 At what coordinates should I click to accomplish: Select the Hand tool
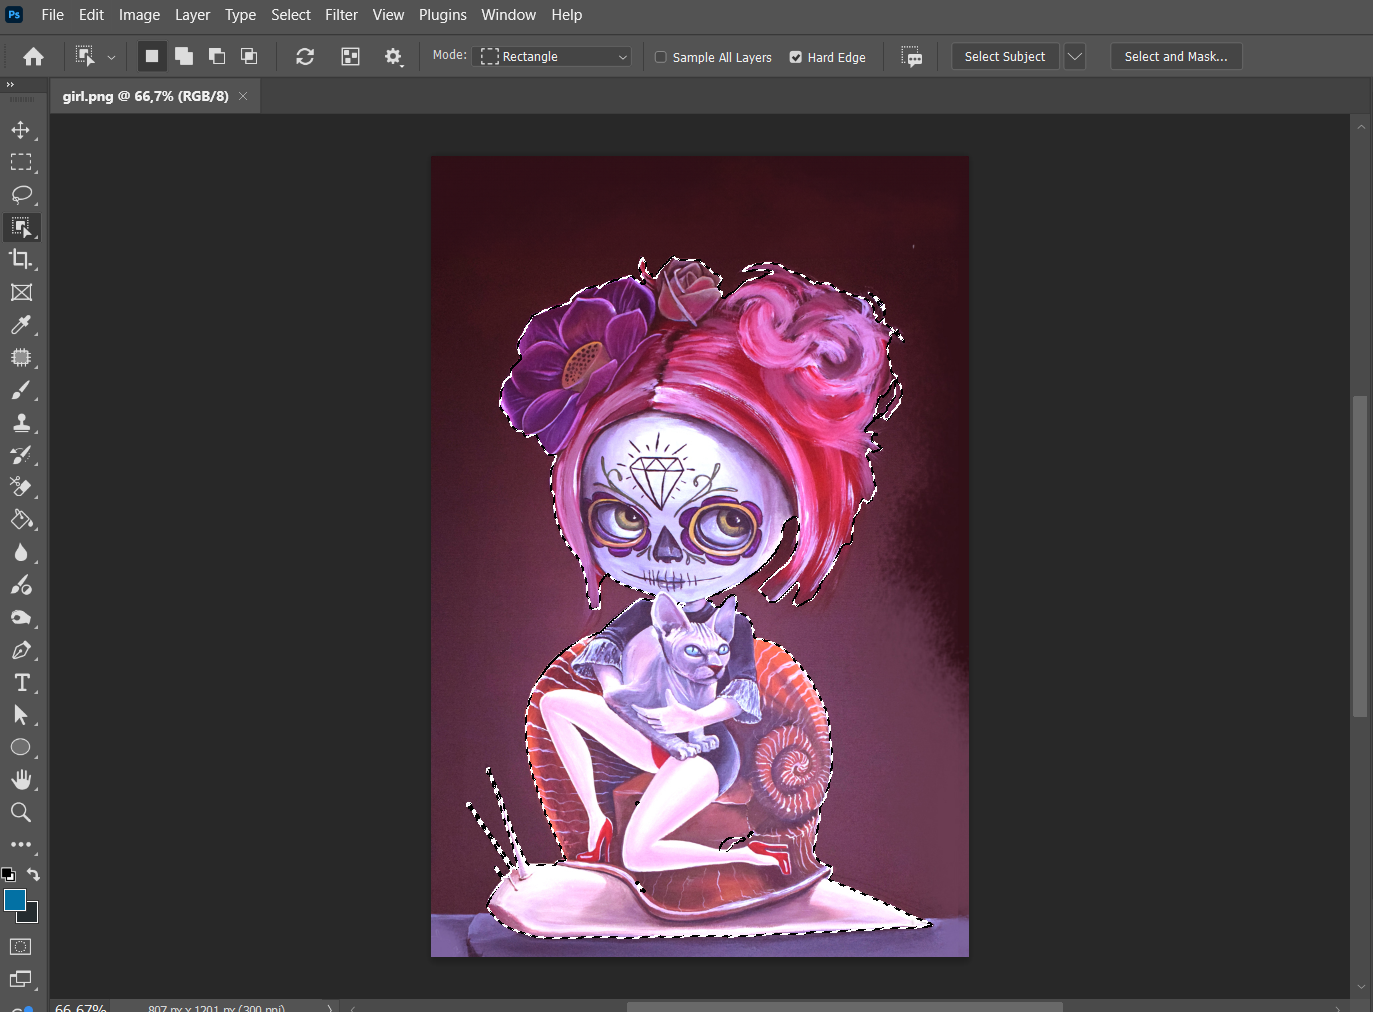21,780
